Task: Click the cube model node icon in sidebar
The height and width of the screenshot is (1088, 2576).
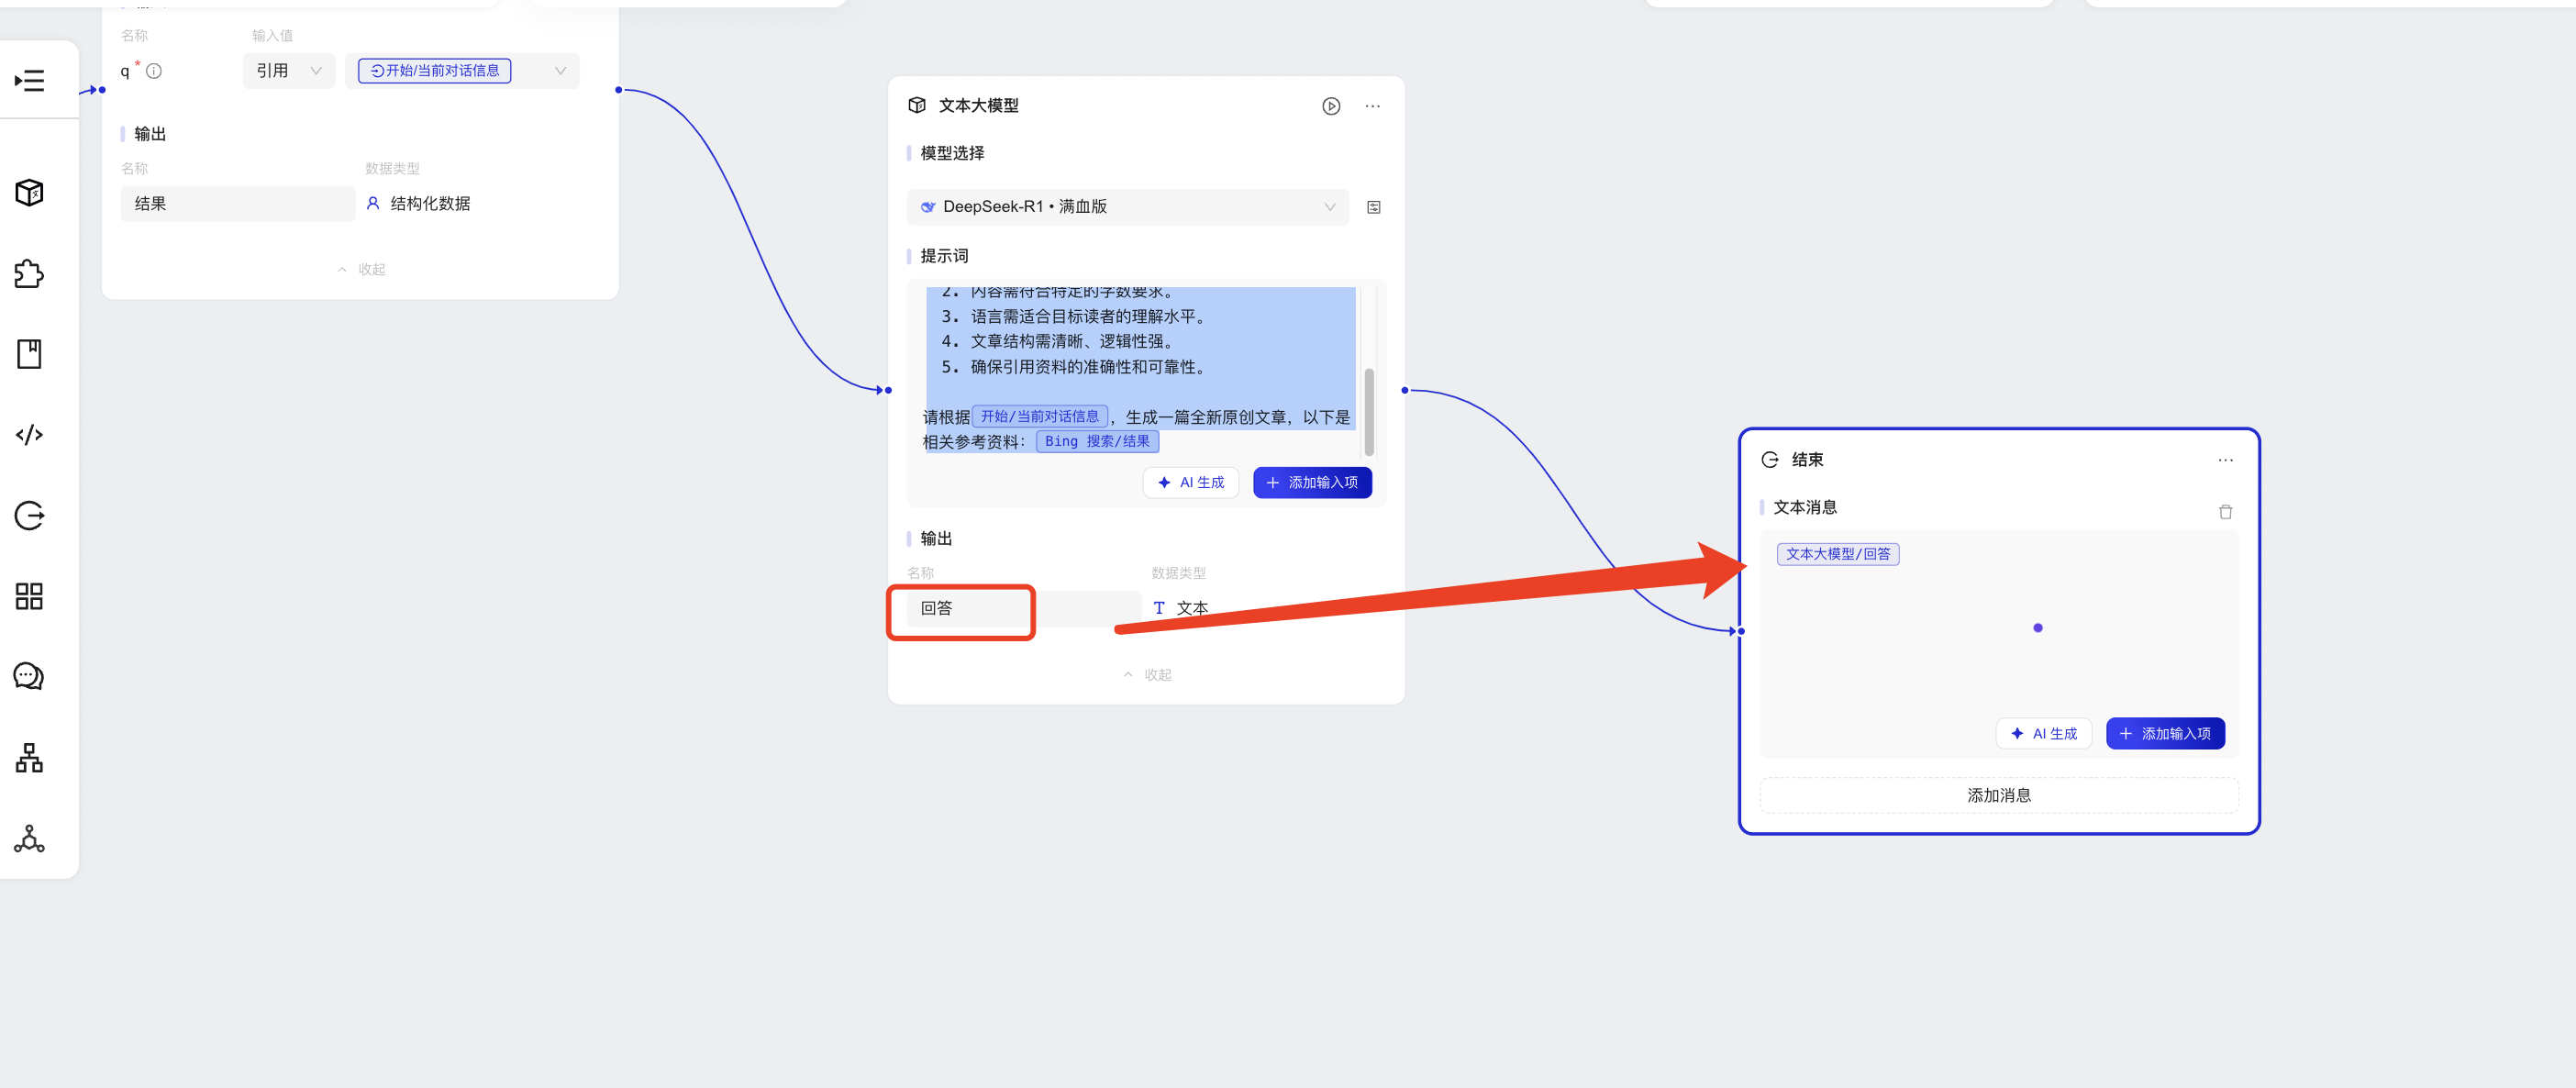Action: click(30, 192)
